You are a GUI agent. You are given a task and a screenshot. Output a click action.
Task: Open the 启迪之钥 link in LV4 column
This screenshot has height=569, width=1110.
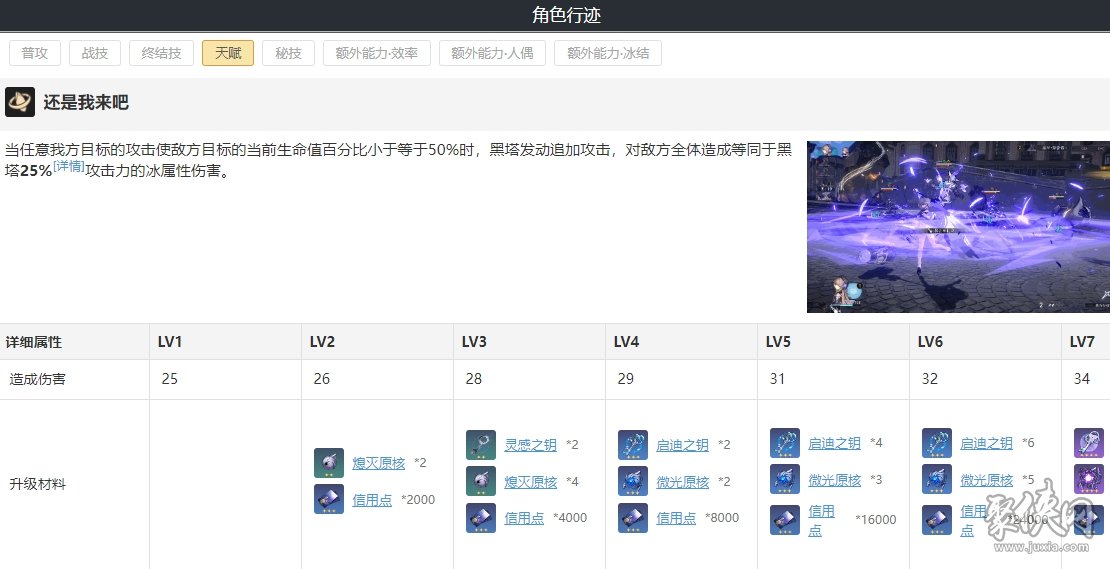click(682, 444)
